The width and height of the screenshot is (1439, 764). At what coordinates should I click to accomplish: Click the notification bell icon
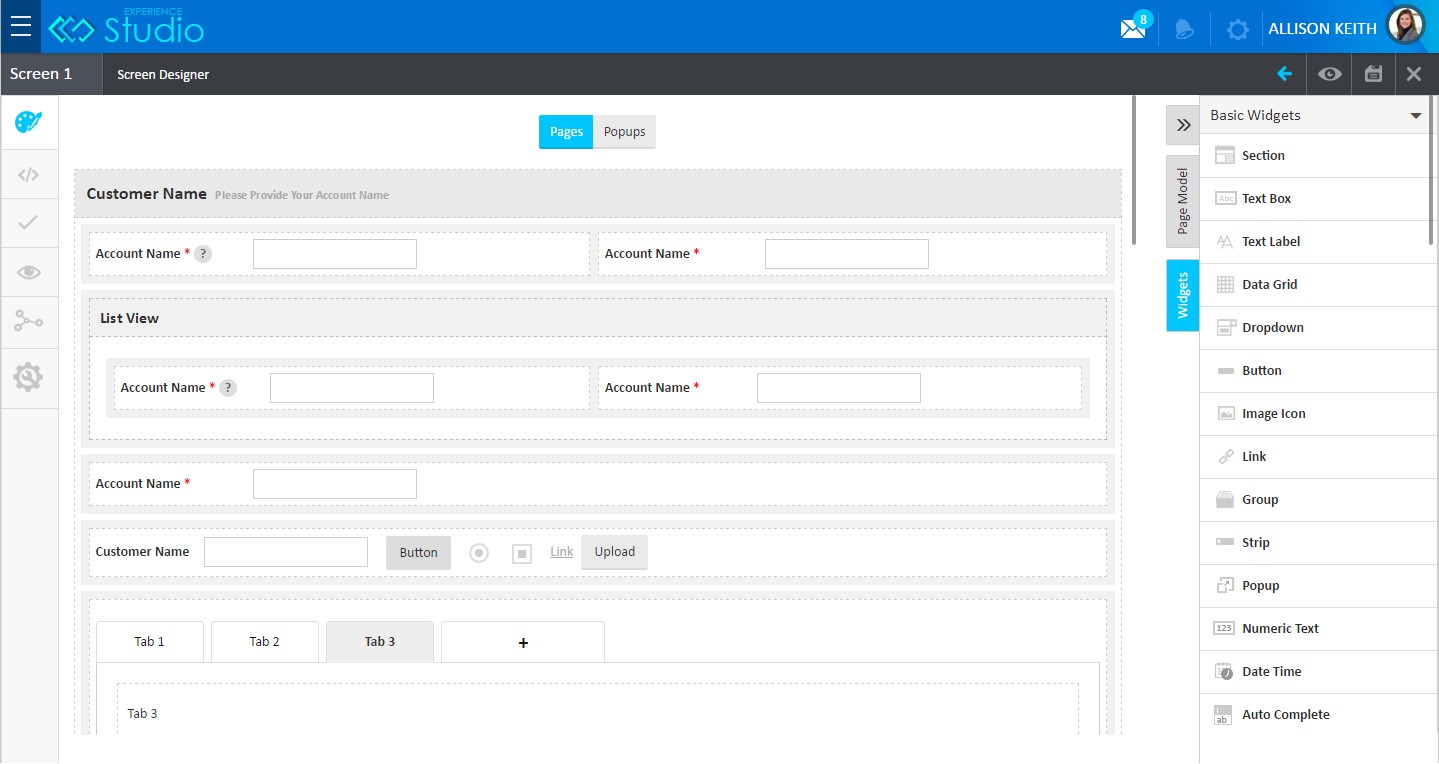(x=1184, y=29)
